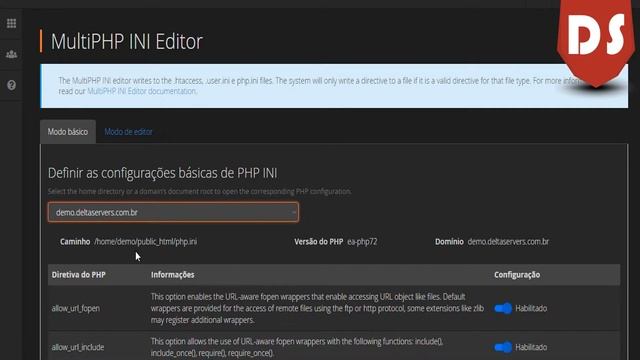This screenshot has width=640, height=360.
Task: Open the user manager people icon
Action: pos(11,54)
